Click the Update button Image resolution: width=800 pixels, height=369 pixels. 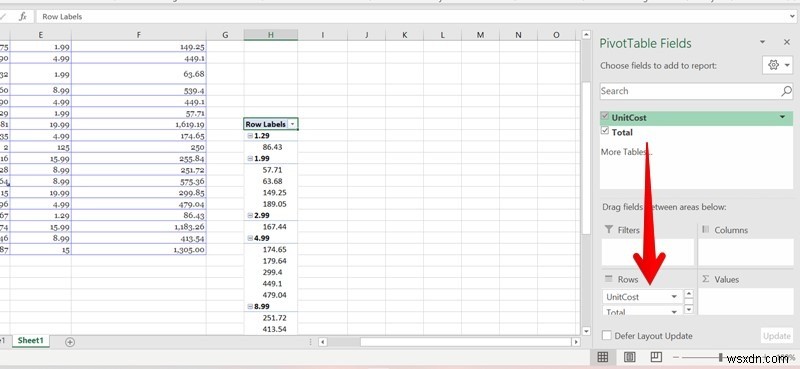pyautogui.click(x=777, y=336)
